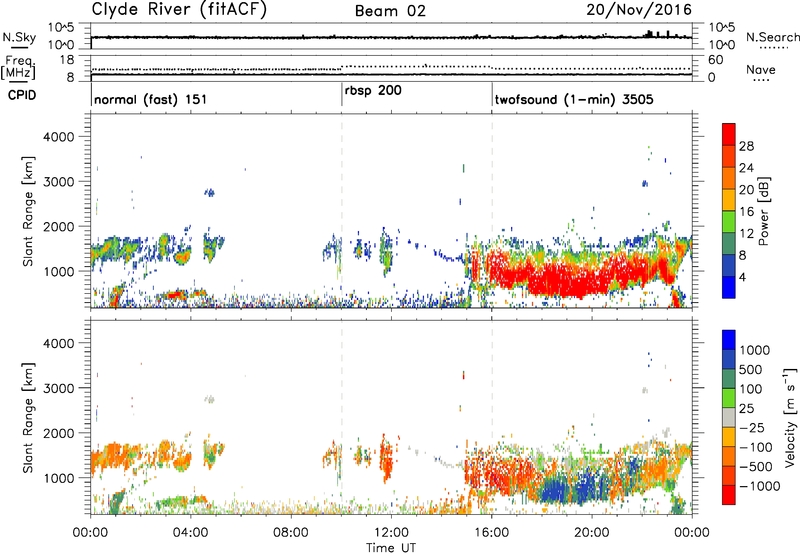Screen dimensions: 800x554
Task: Click the 'N.Sky' axis label
Action: (x=19, y=37)
